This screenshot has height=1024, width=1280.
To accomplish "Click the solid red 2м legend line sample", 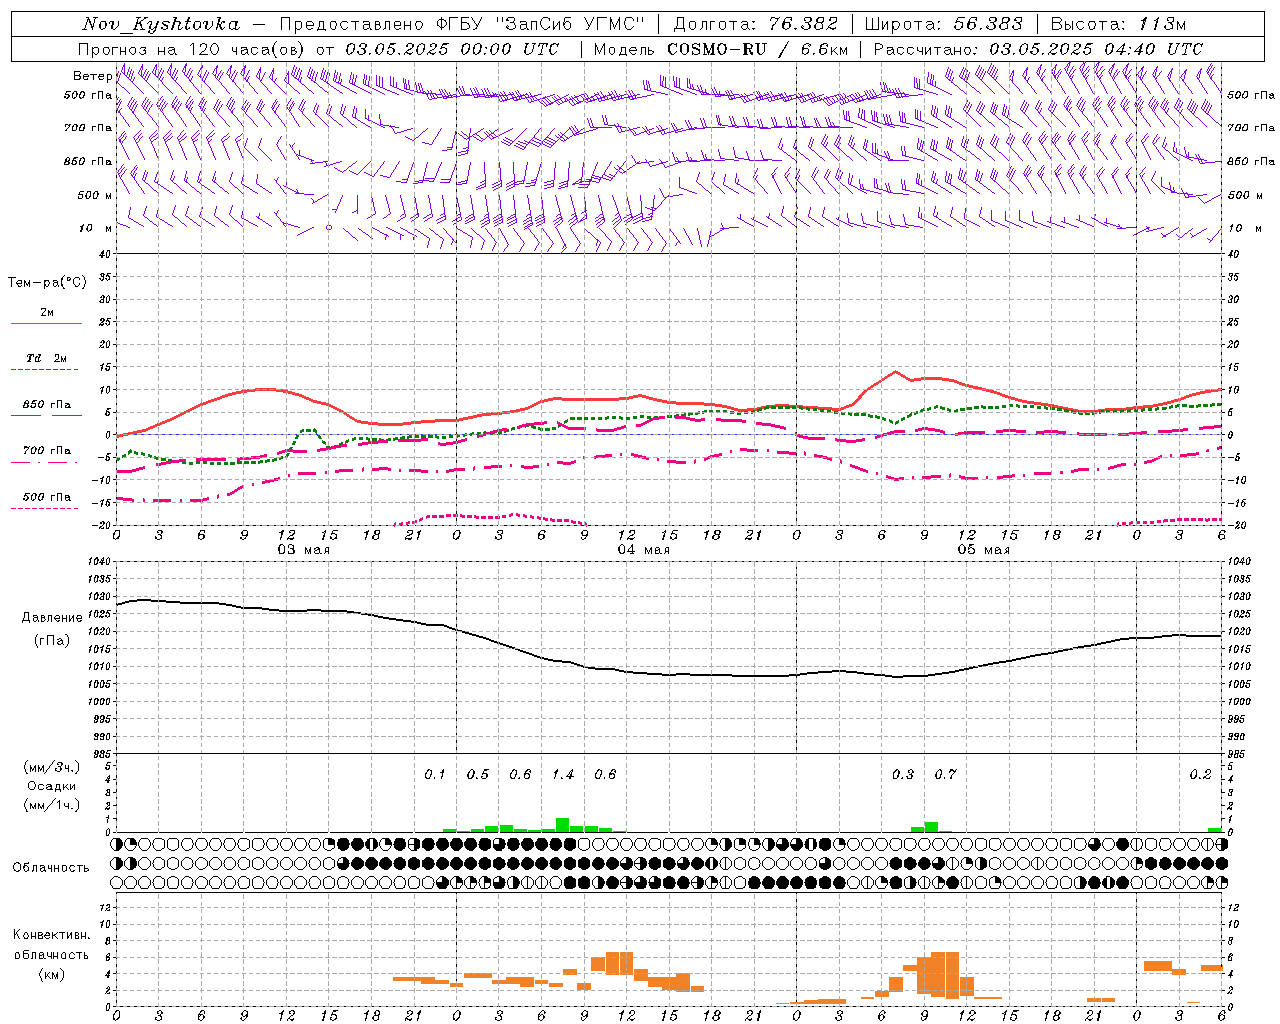I will (46, 324).
